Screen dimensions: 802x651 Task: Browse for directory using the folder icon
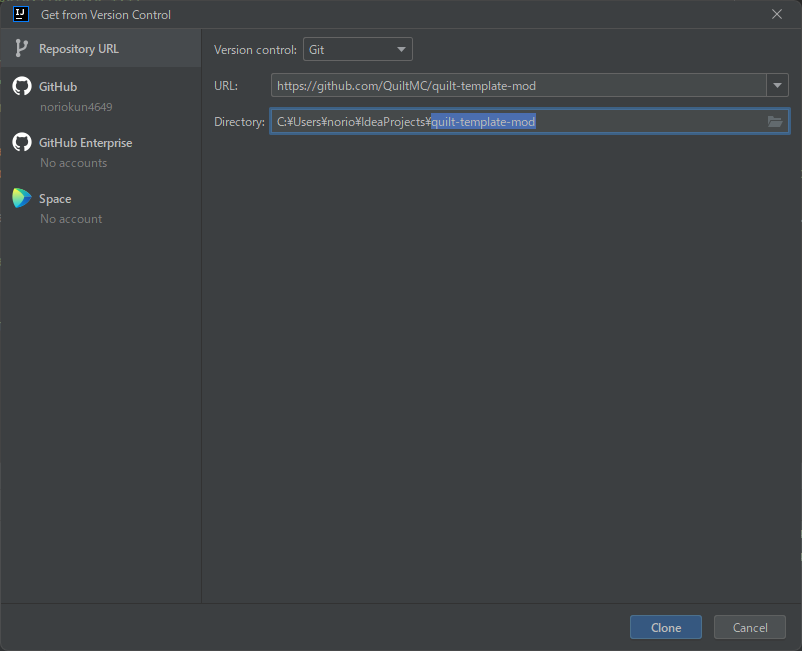[x=774, y=122]
